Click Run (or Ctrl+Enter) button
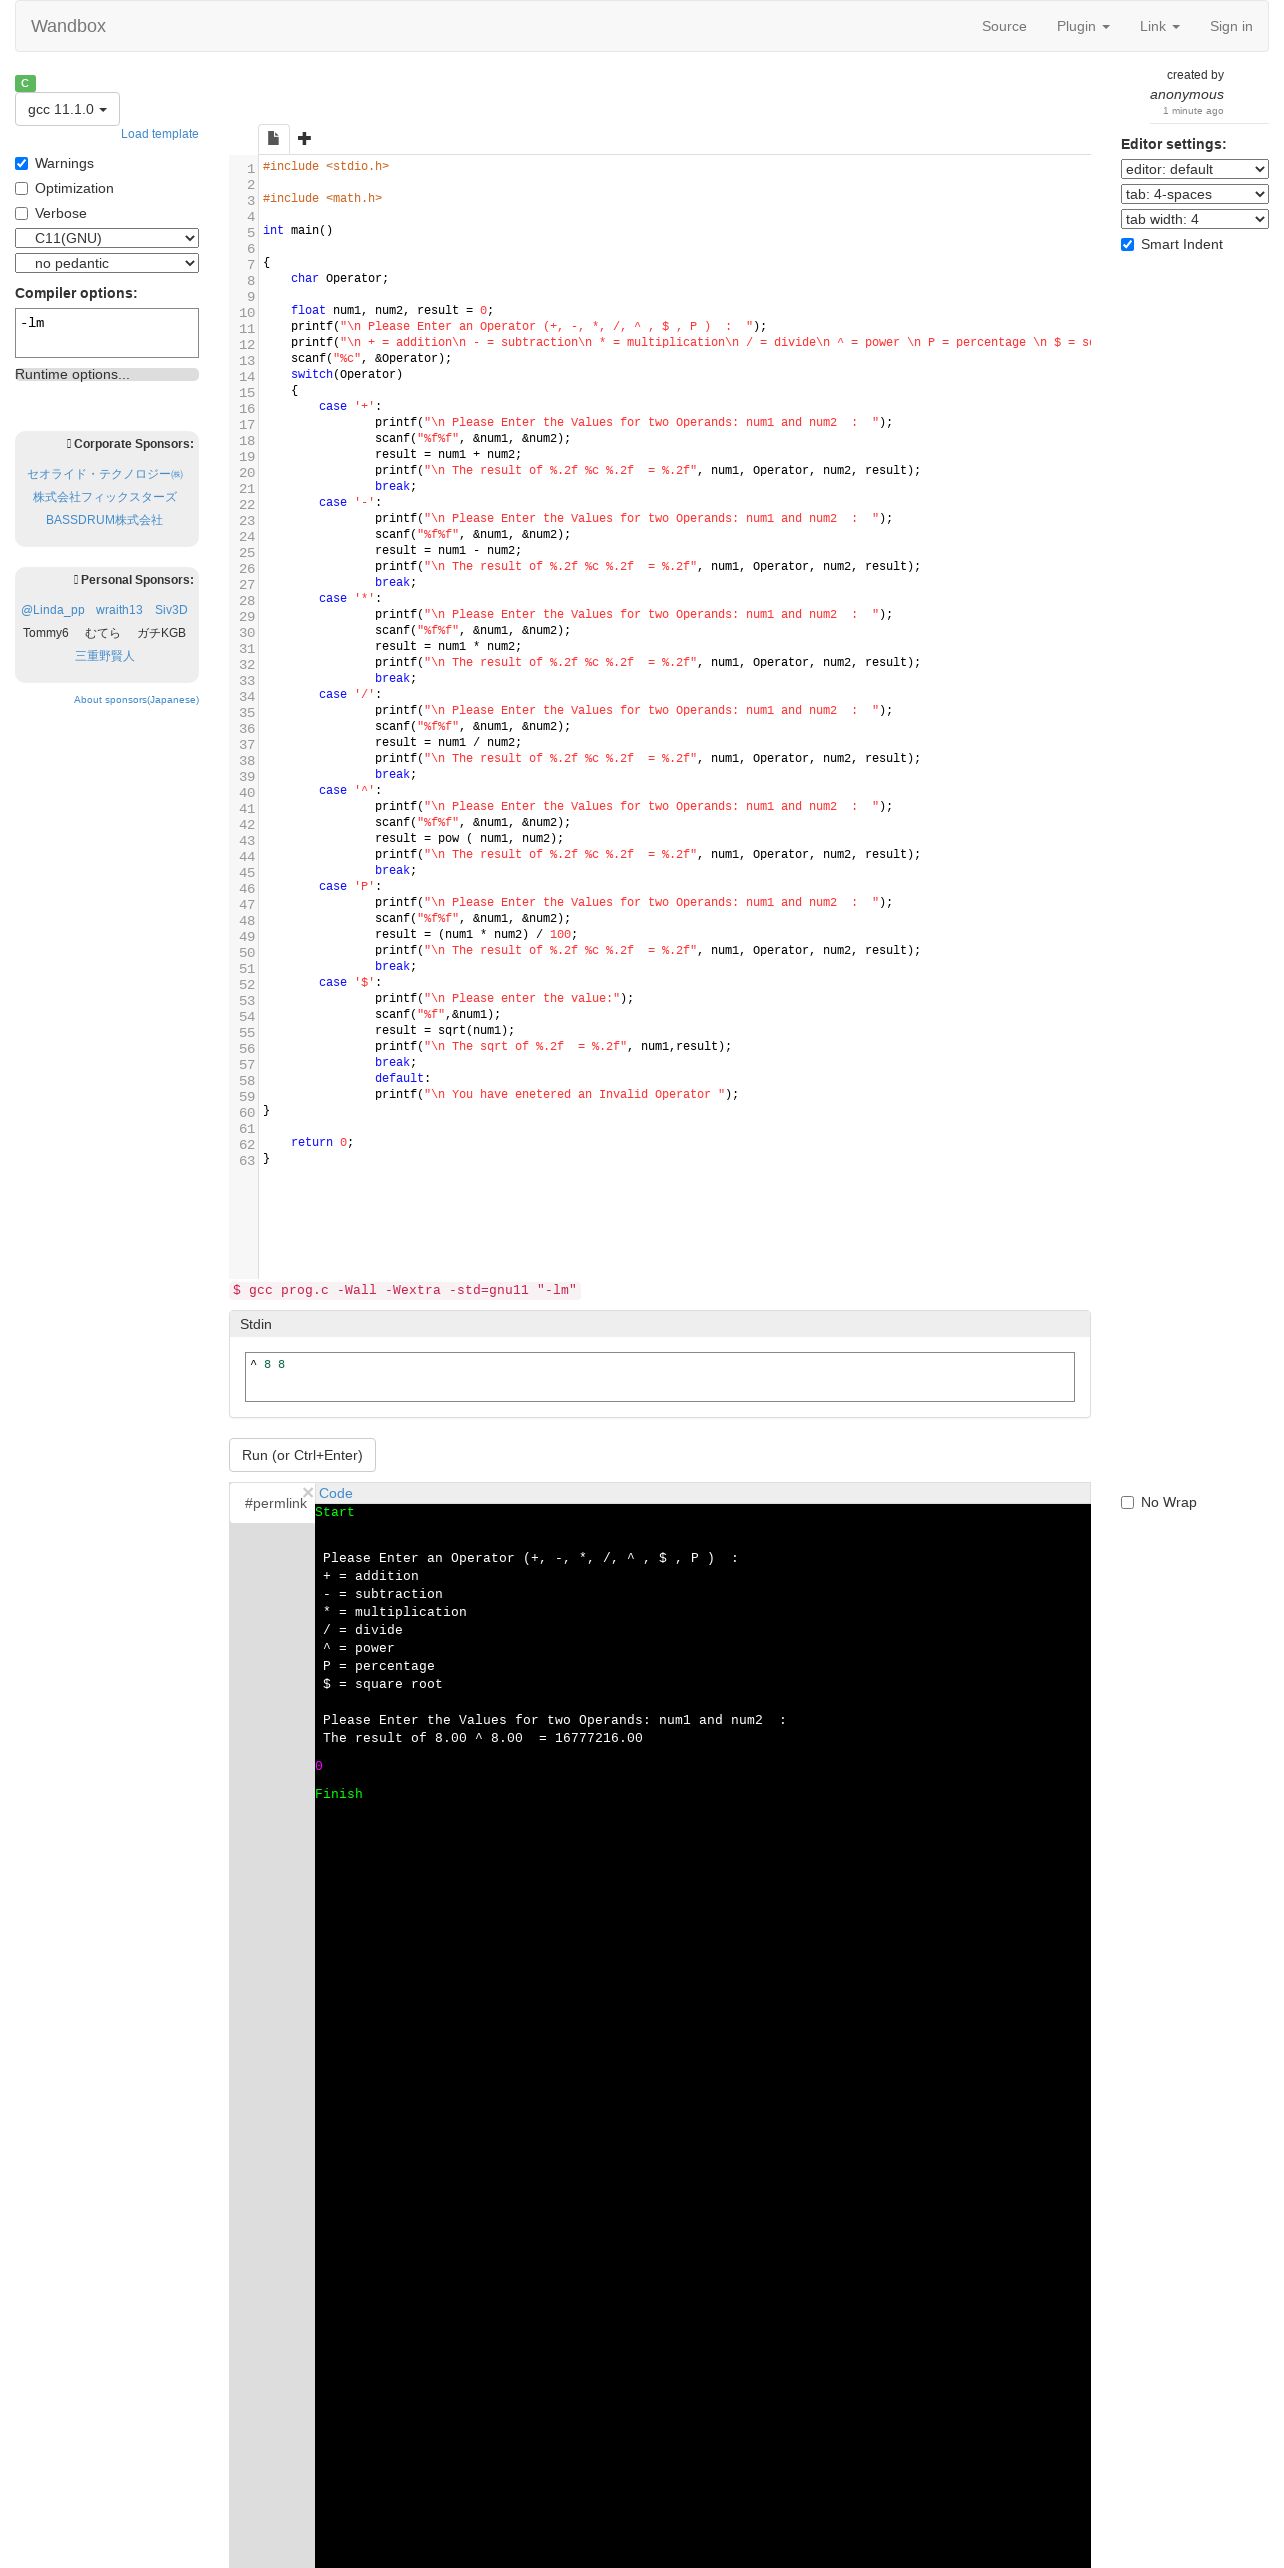The image size is (1284, 2568). (302, 1455)
